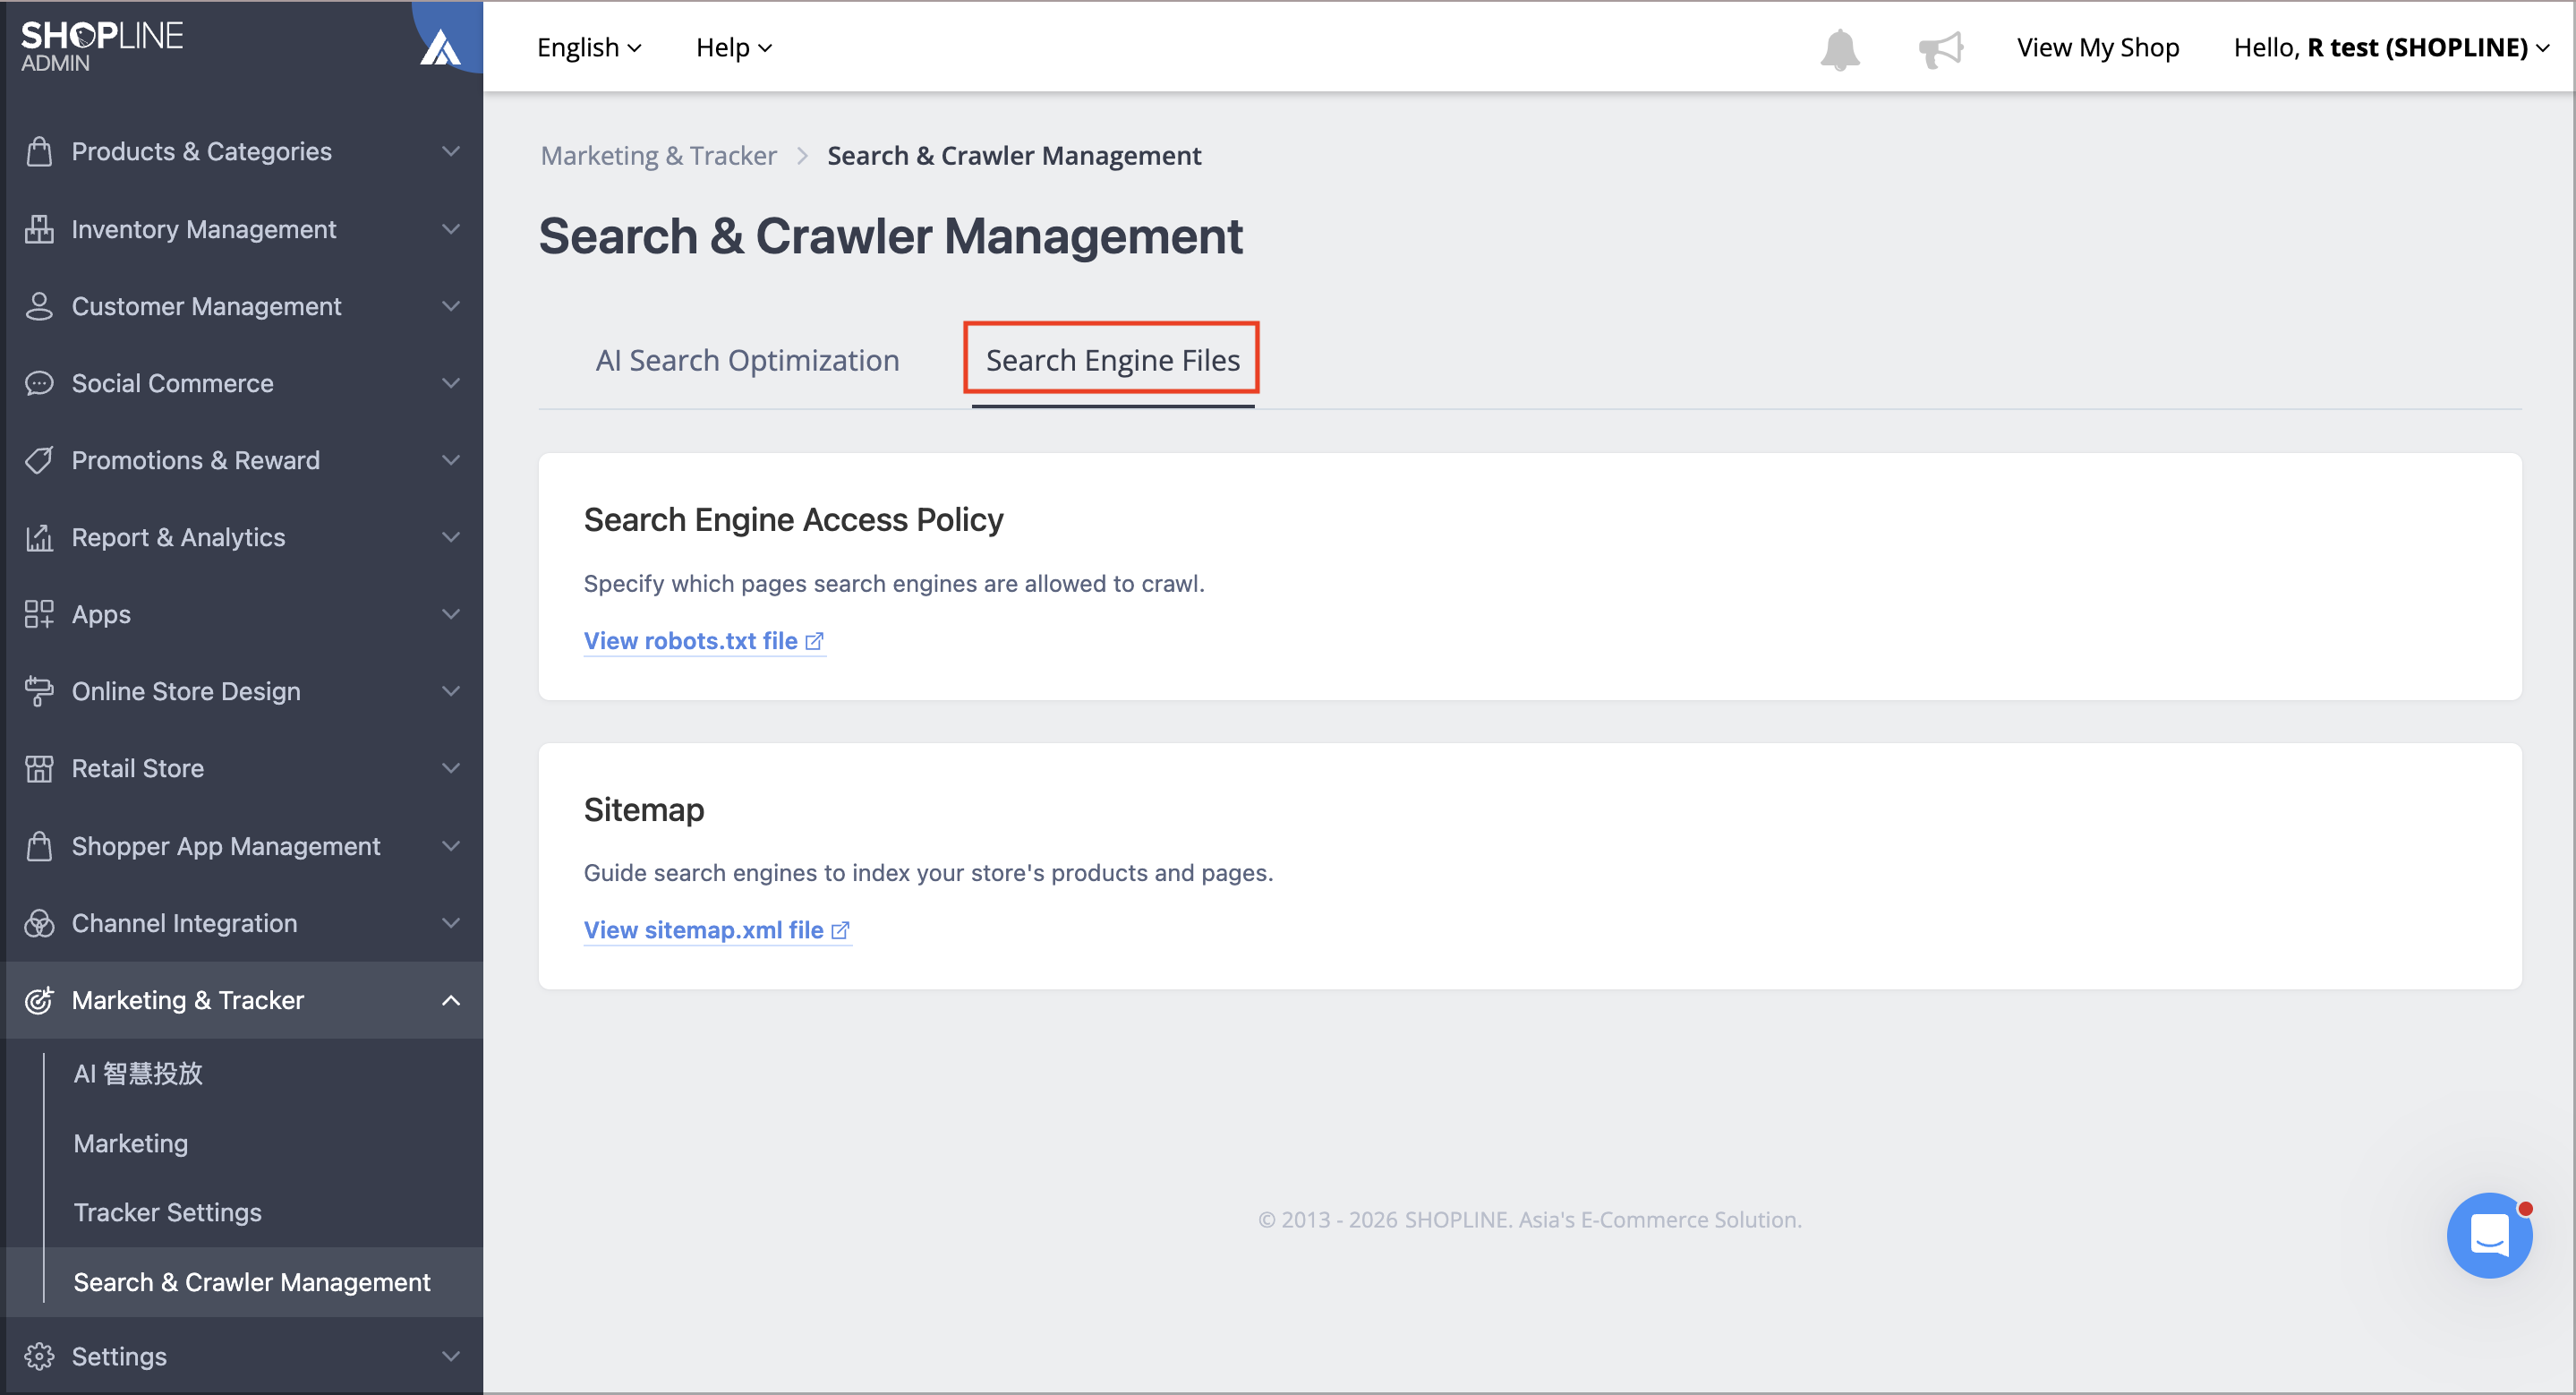Click Search & Crawler Management breadcrumb text
2576x1395 pixels.
coord(1014,155)
